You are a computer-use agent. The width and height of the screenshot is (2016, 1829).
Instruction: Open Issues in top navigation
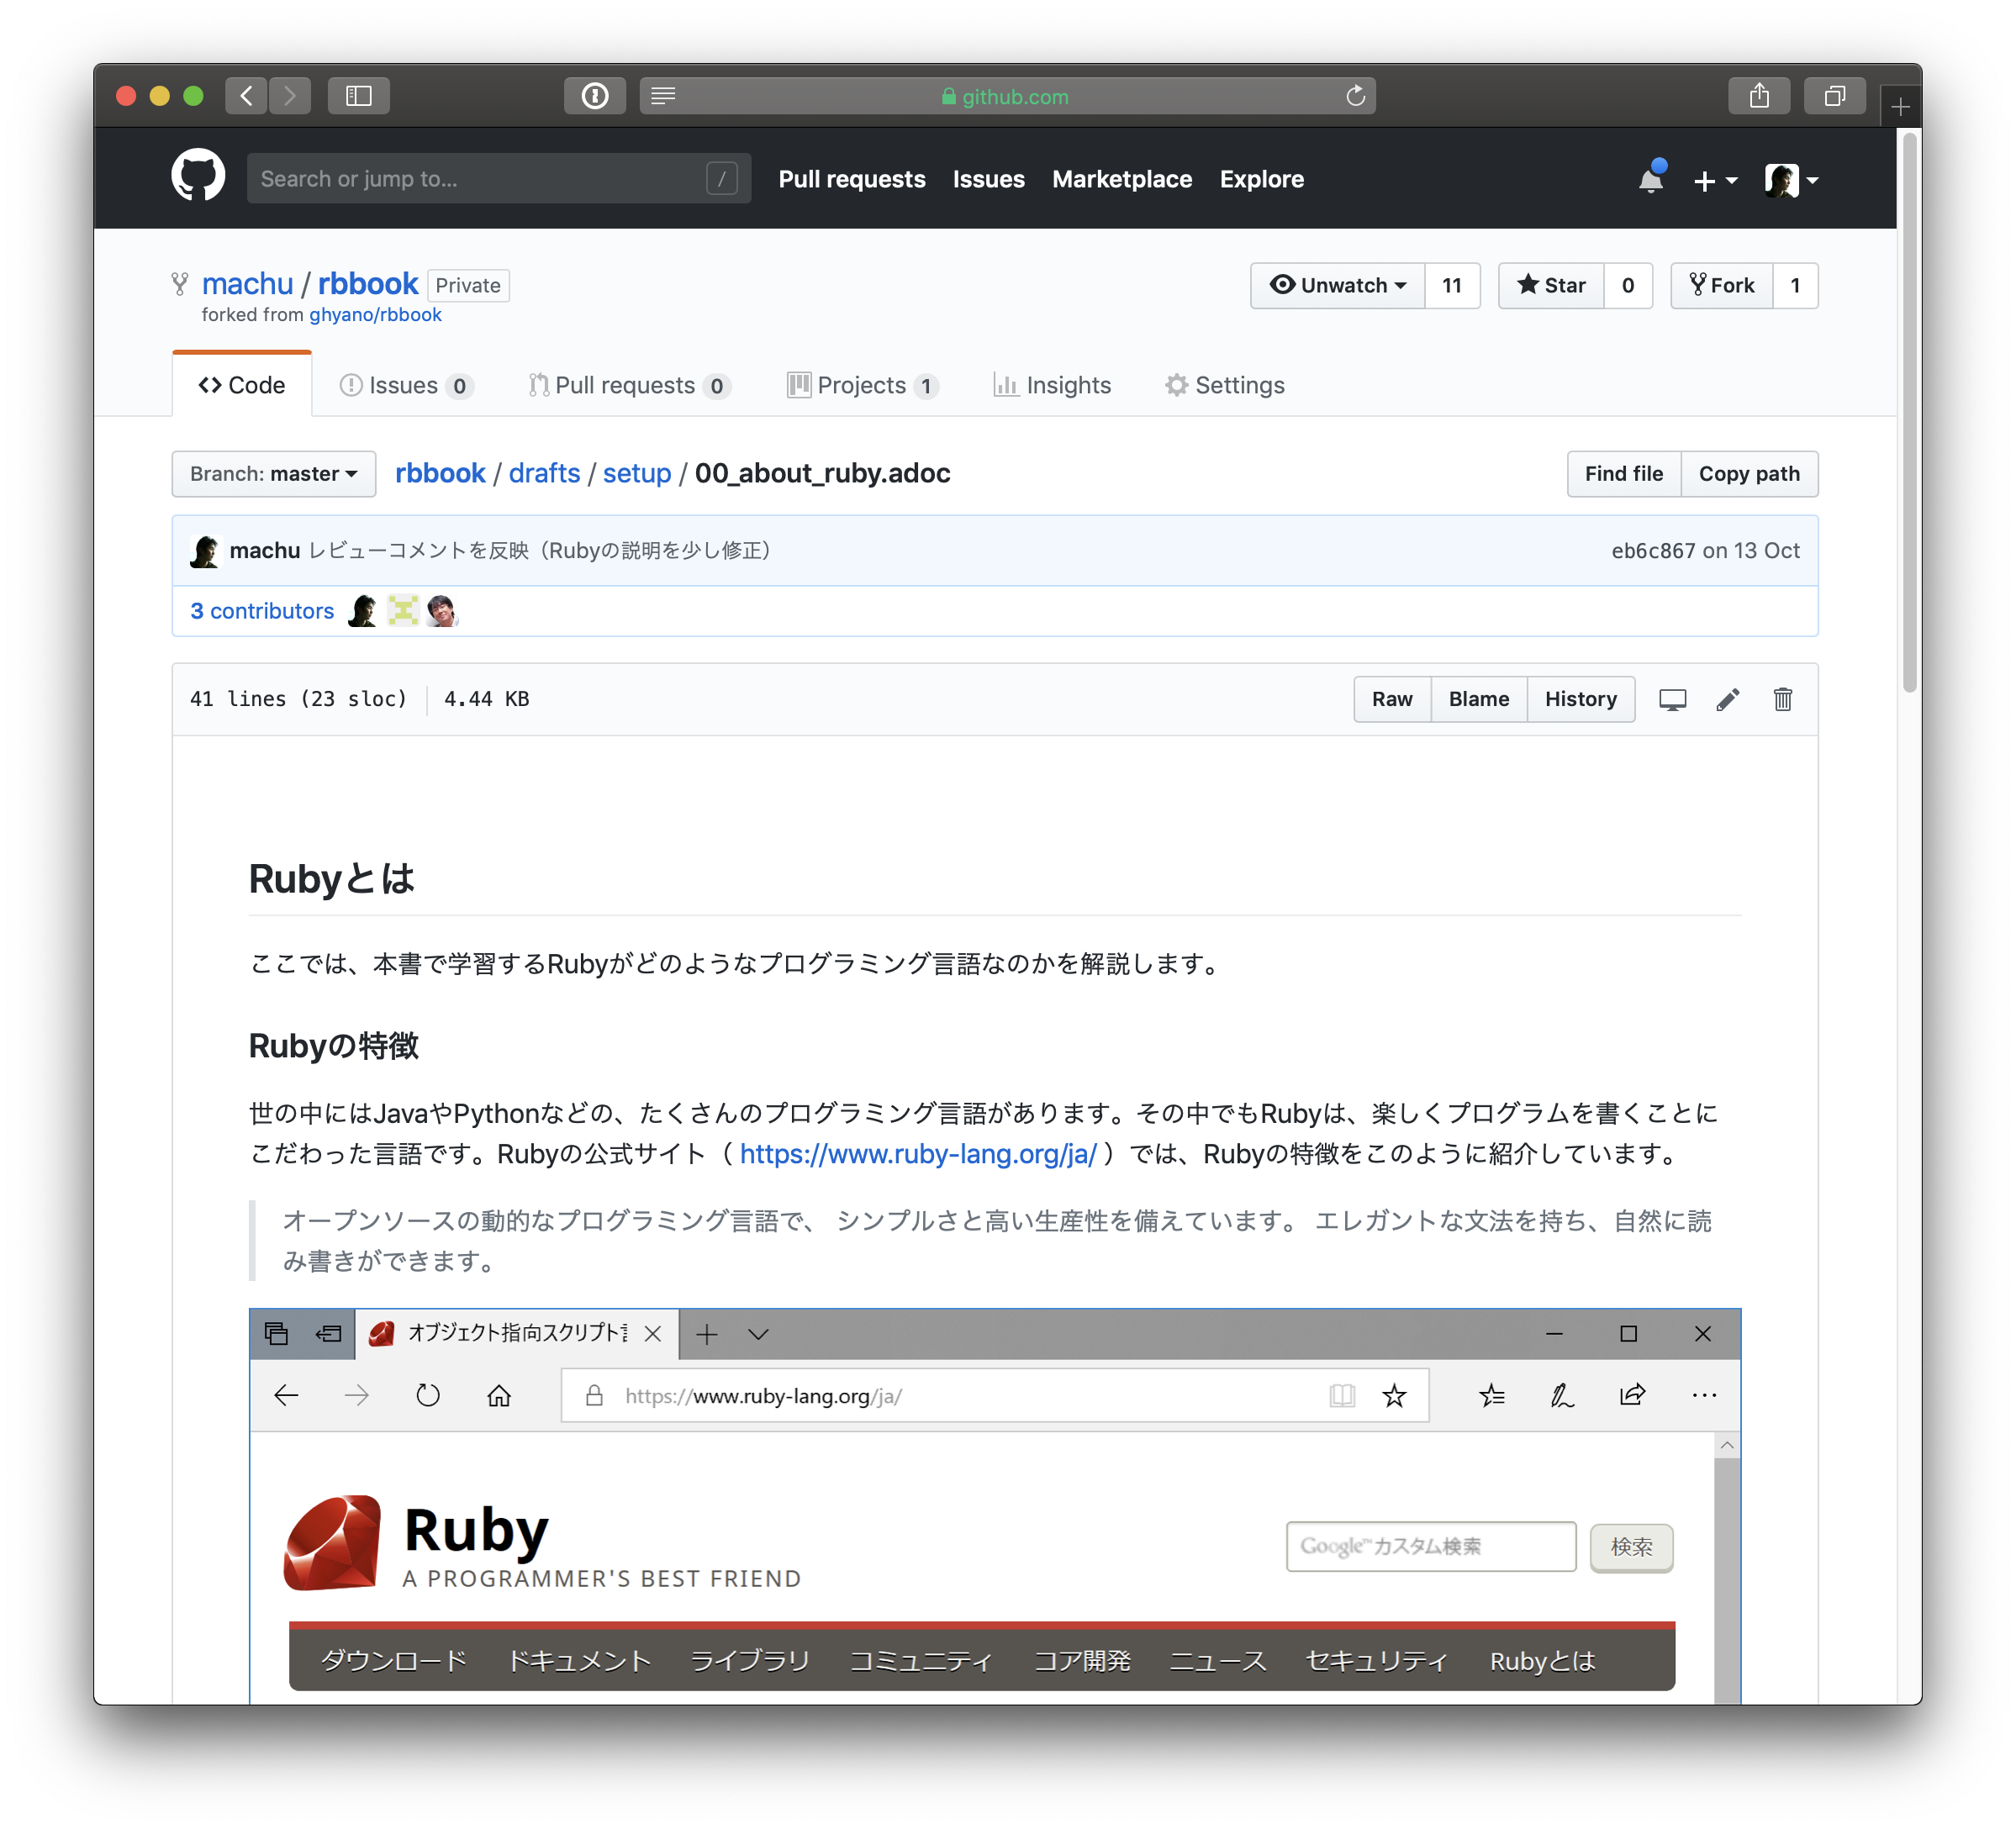point(988,179)
